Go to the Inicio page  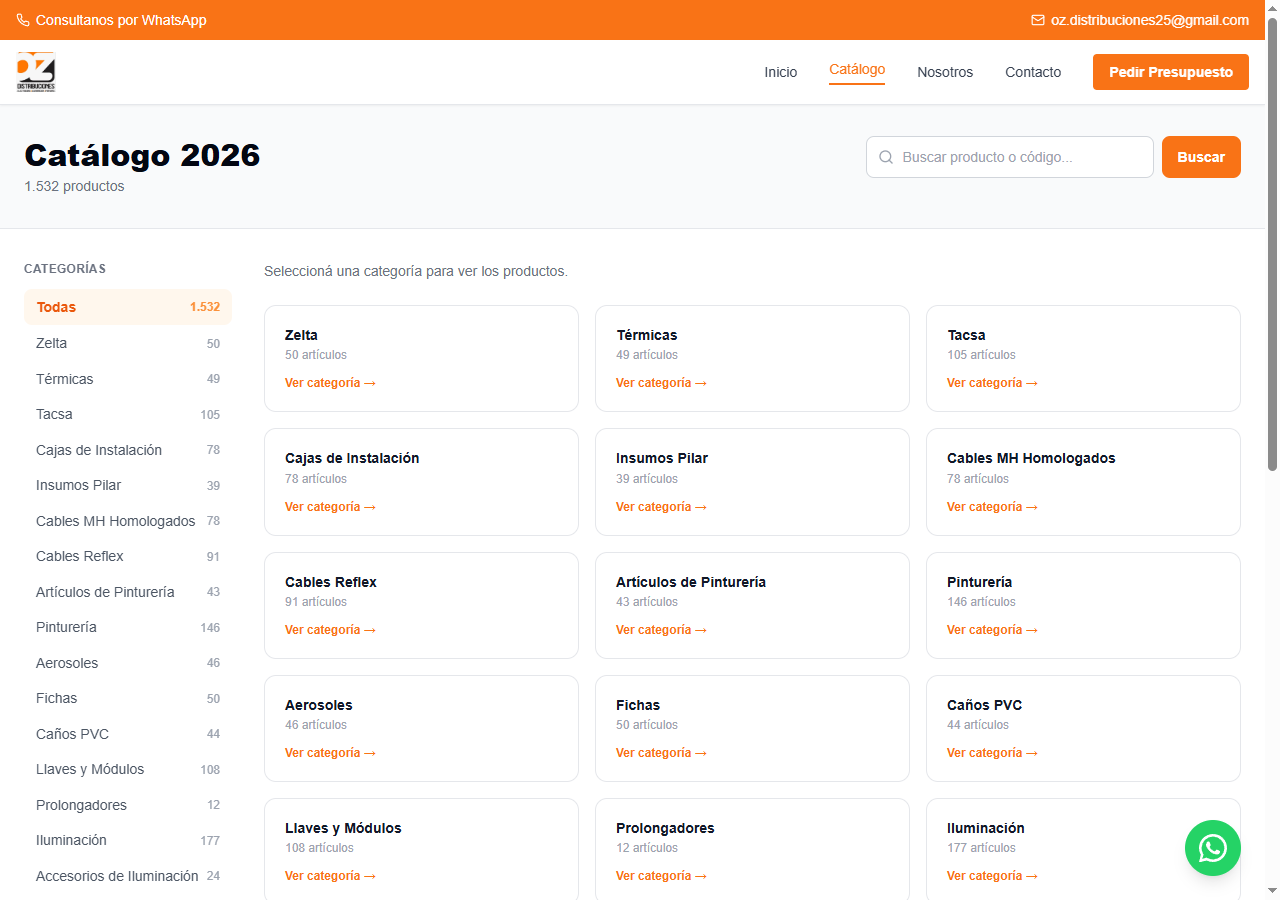[x=781, y=72]
